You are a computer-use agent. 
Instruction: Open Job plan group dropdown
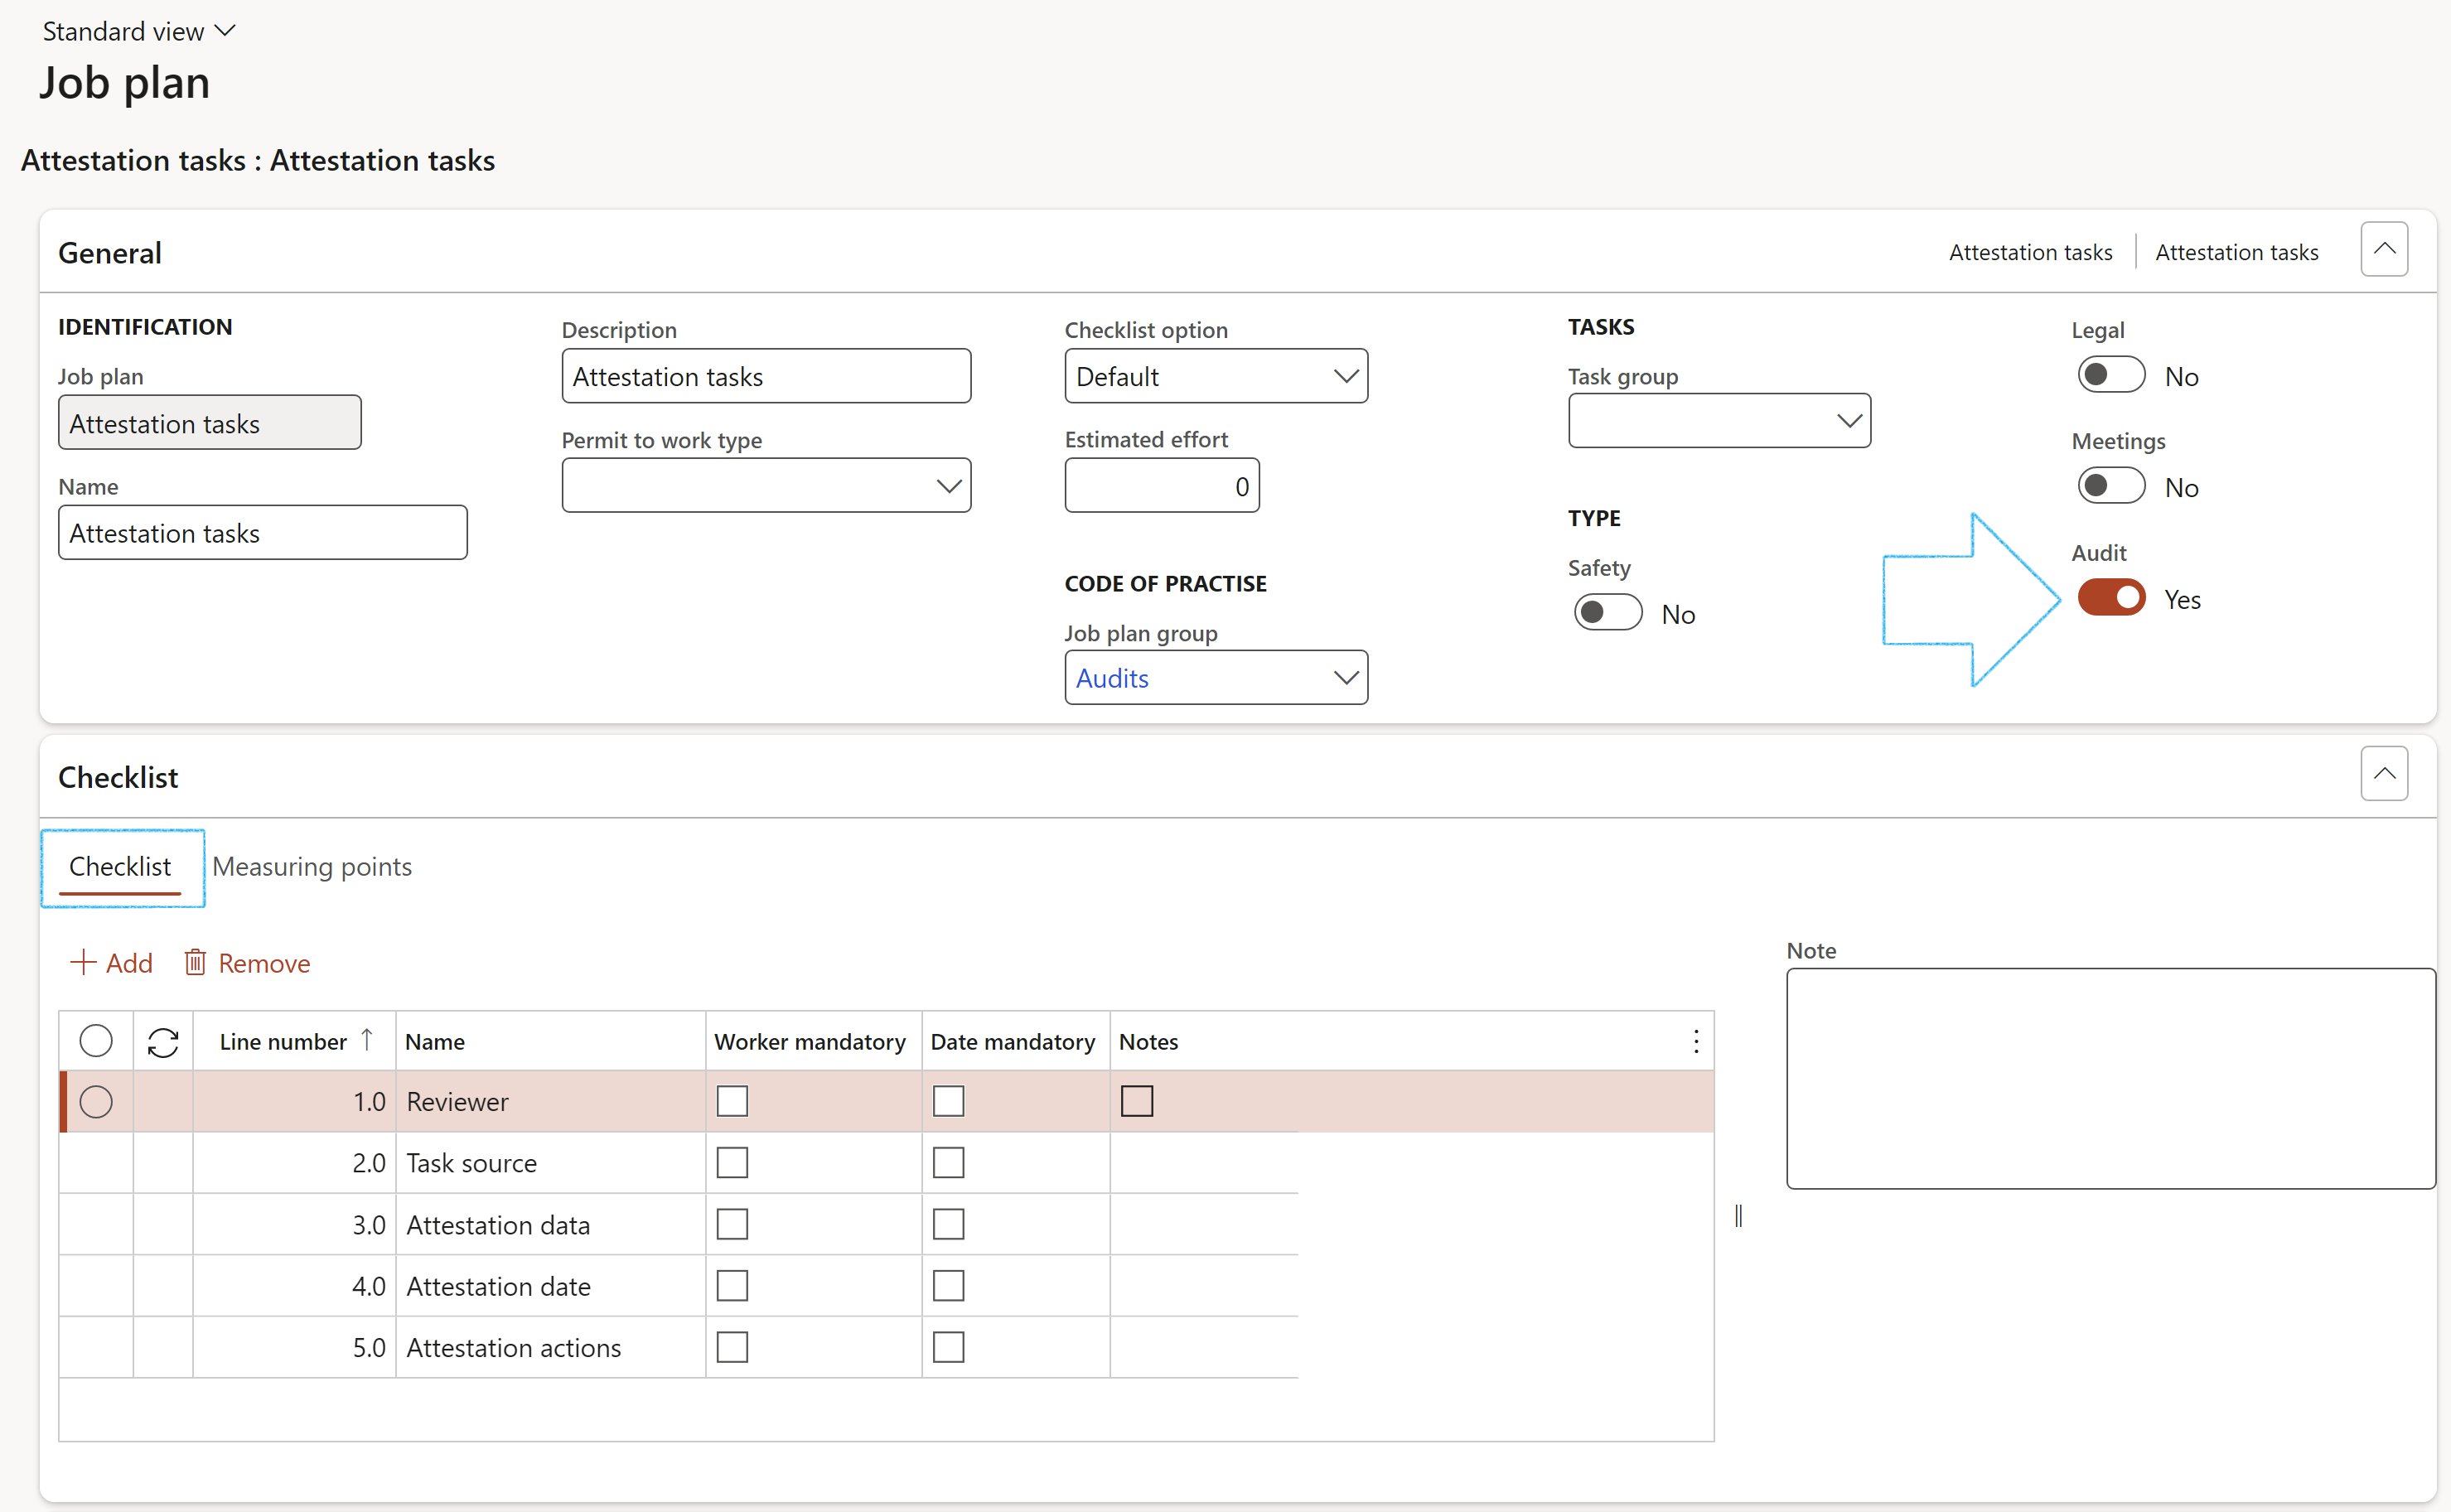(x=1346, y=678)
